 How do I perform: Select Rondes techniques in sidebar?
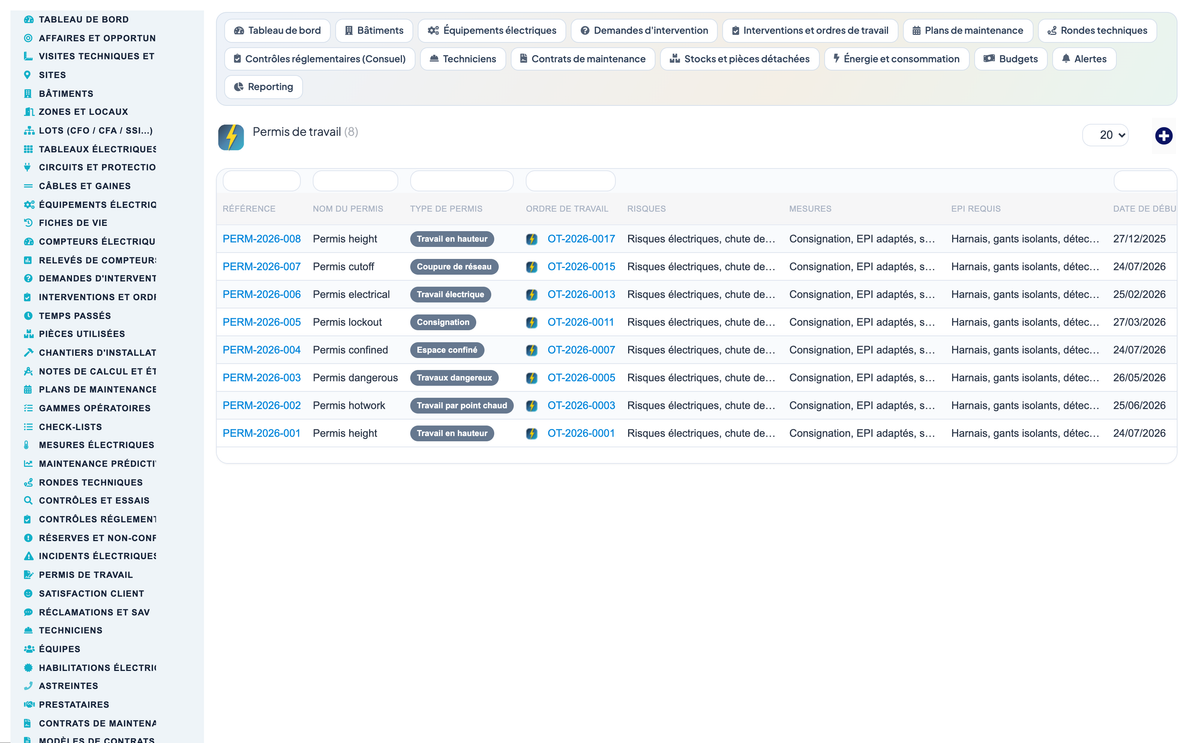coord(91,482)
